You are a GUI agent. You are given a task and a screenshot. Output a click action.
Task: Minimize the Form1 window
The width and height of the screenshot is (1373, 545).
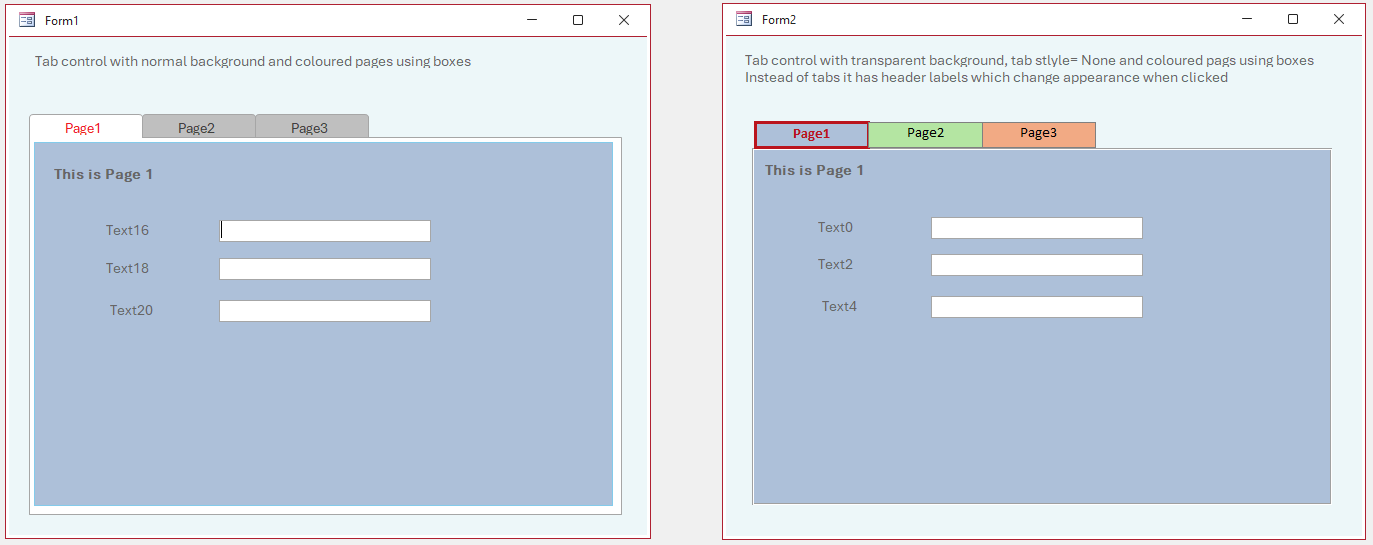coord(532,20)
